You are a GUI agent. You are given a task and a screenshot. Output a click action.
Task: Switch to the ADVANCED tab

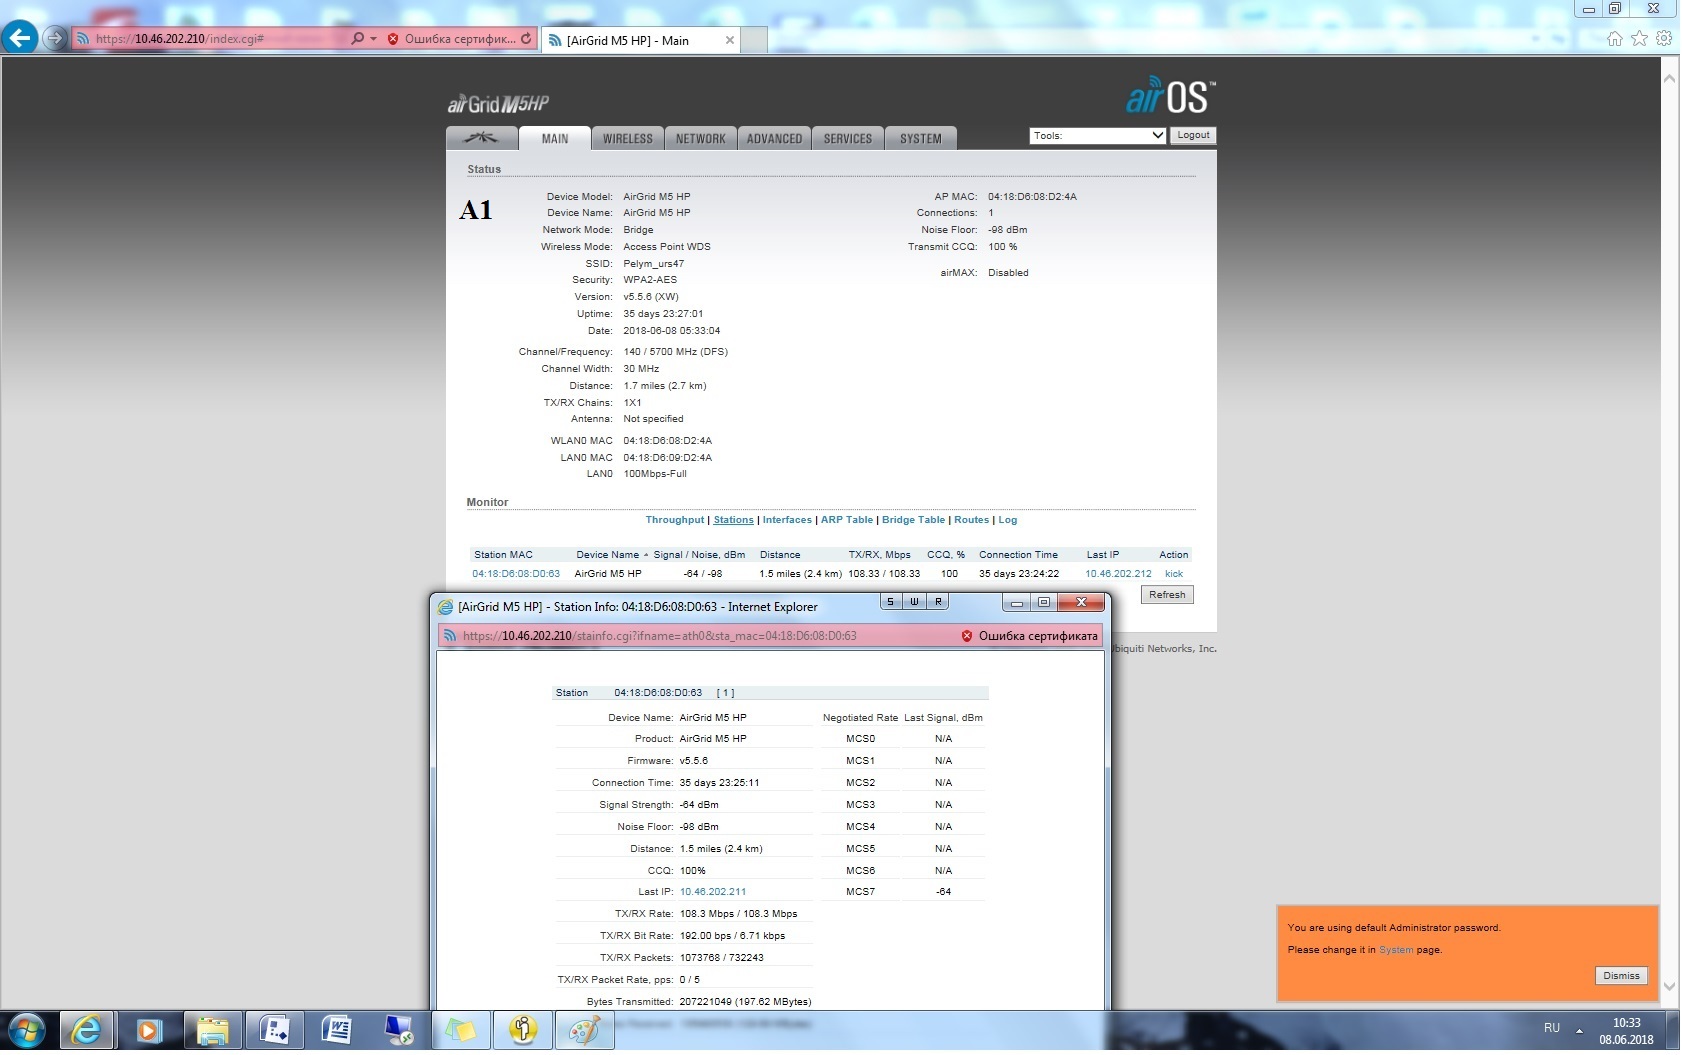click(x=775, y=138)
